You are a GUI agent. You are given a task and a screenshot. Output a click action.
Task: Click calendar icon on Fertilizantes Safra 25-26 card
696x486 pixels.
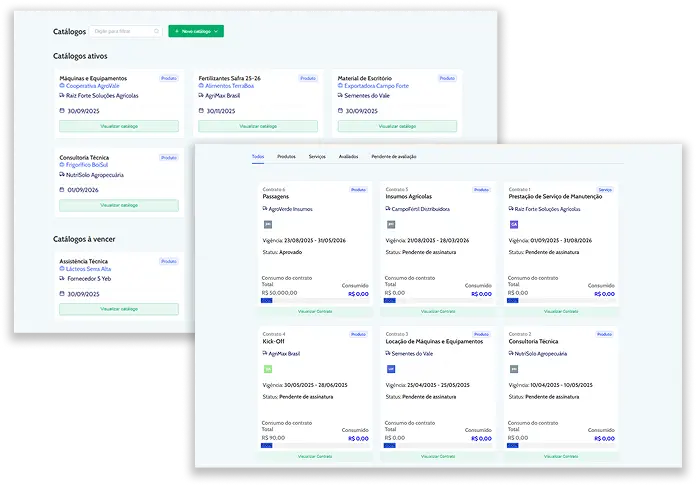pyautogui.click(x=202, y=110)
